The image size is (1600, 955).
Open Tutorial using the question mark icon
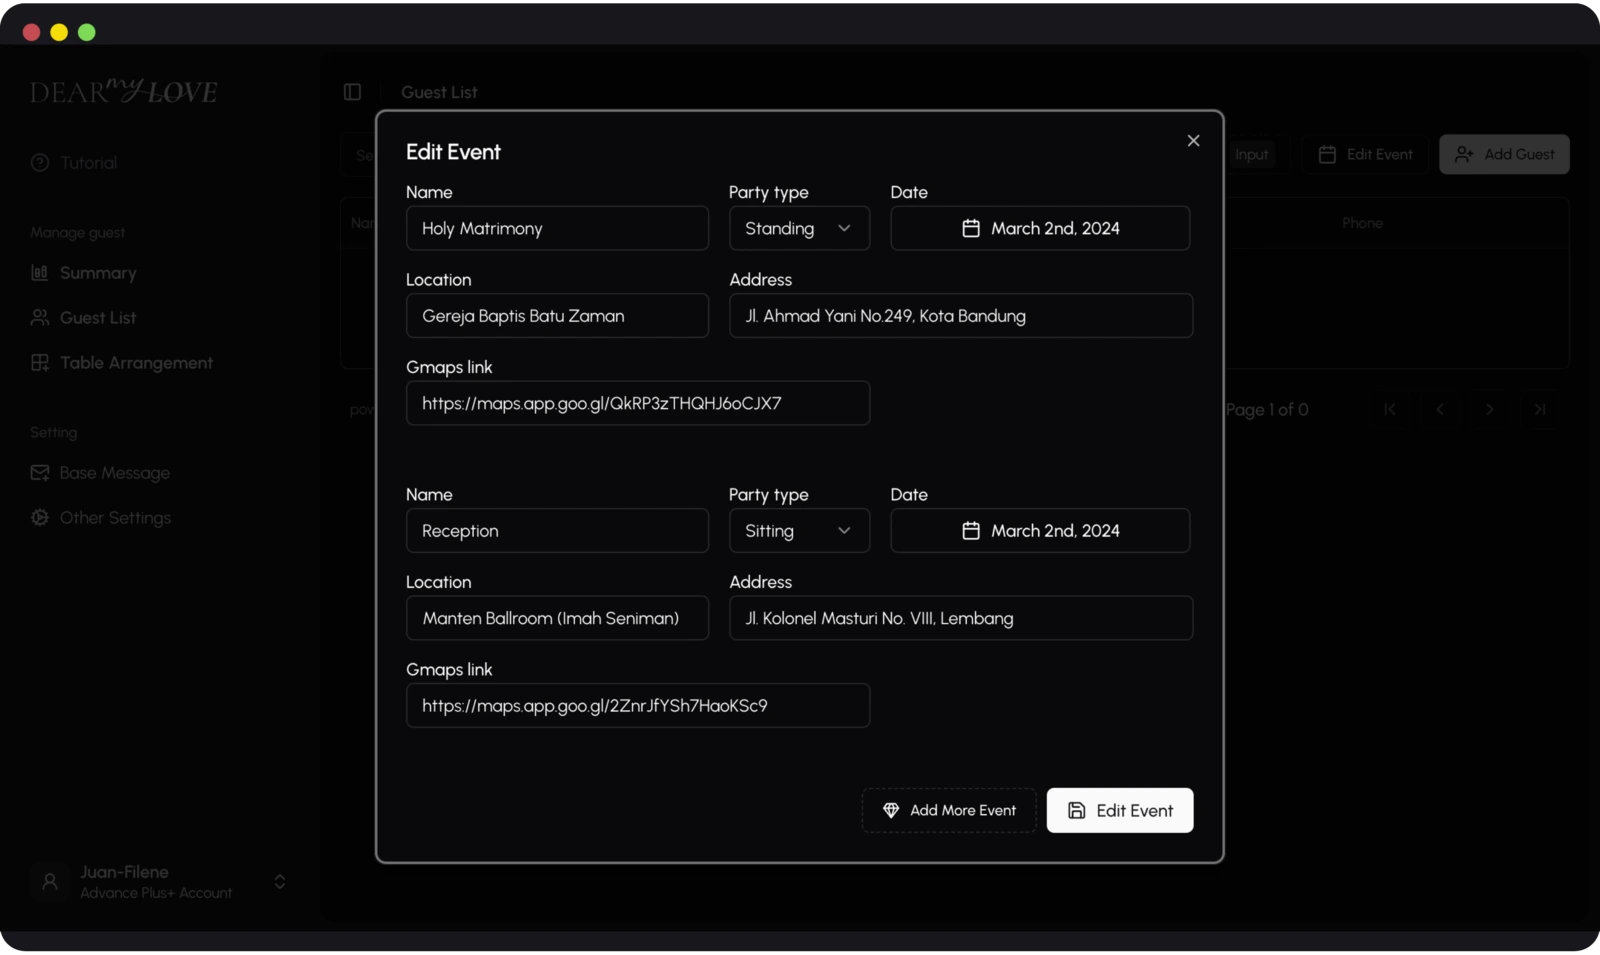[39, 162]
